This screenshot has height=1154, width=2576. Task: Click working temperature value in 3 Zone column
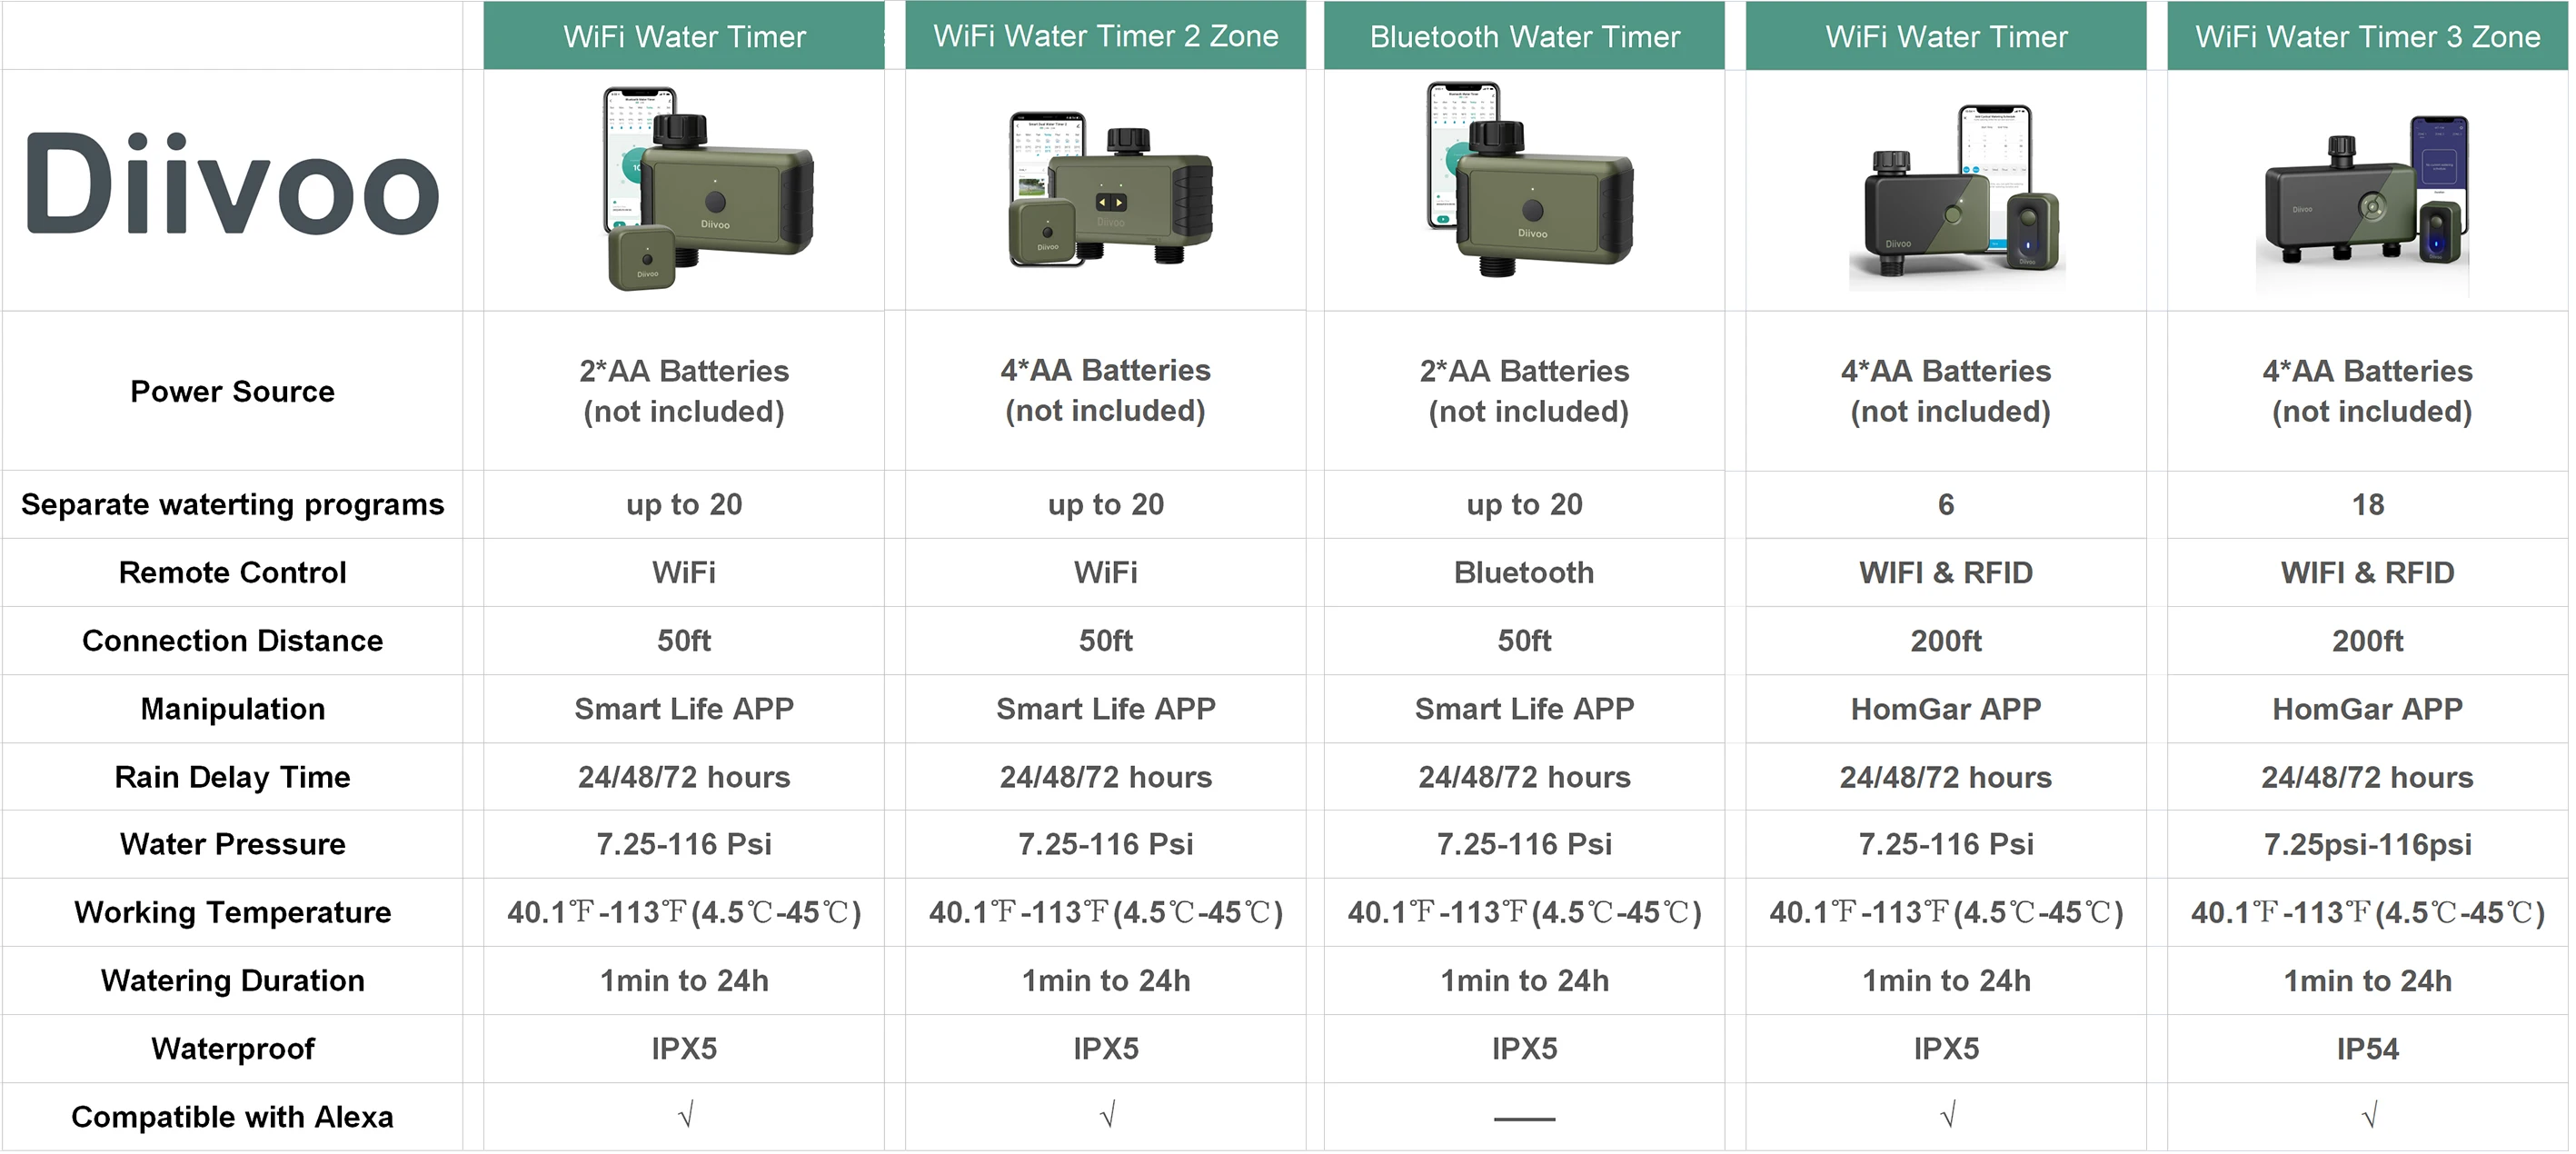(2368, 913)
